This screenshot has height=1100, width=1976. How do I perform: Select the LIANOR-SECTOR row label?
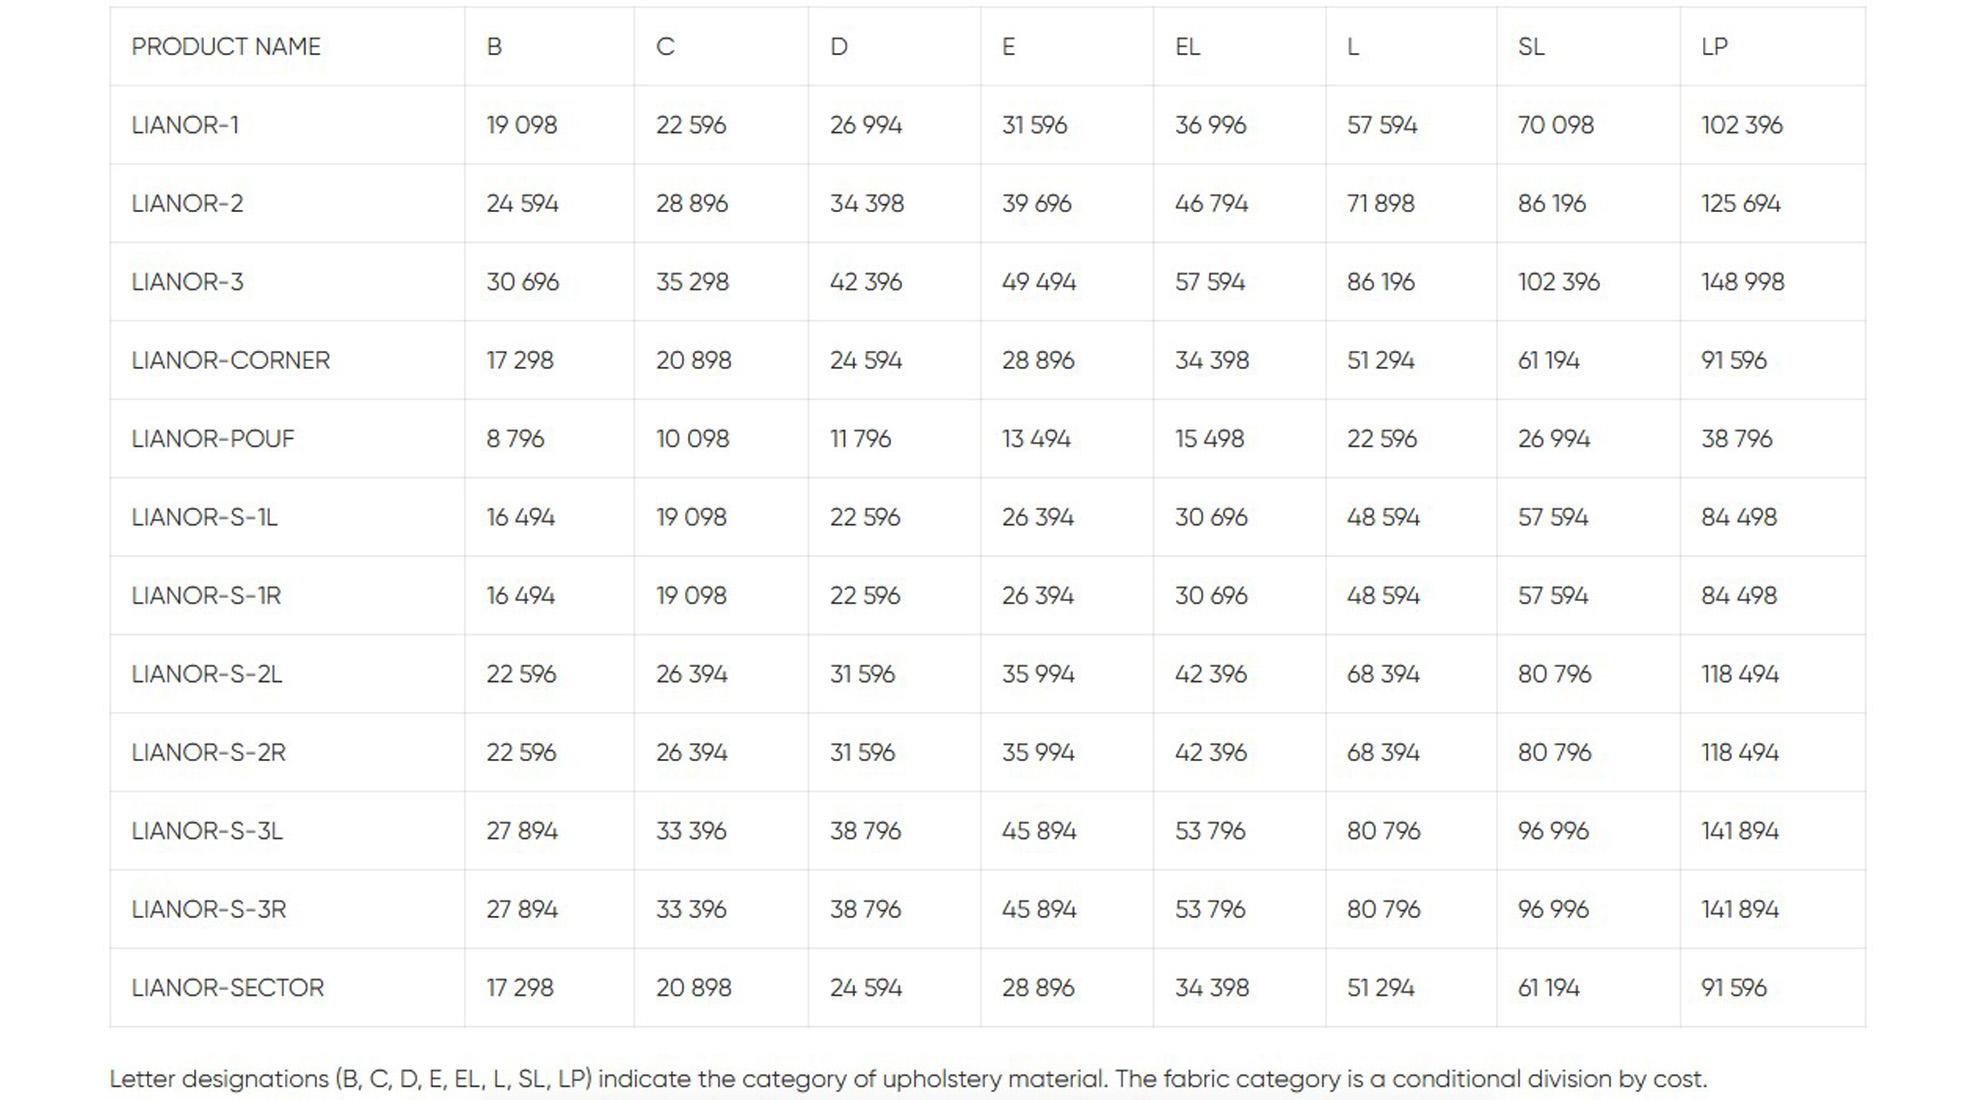click(x=227, y=988)
